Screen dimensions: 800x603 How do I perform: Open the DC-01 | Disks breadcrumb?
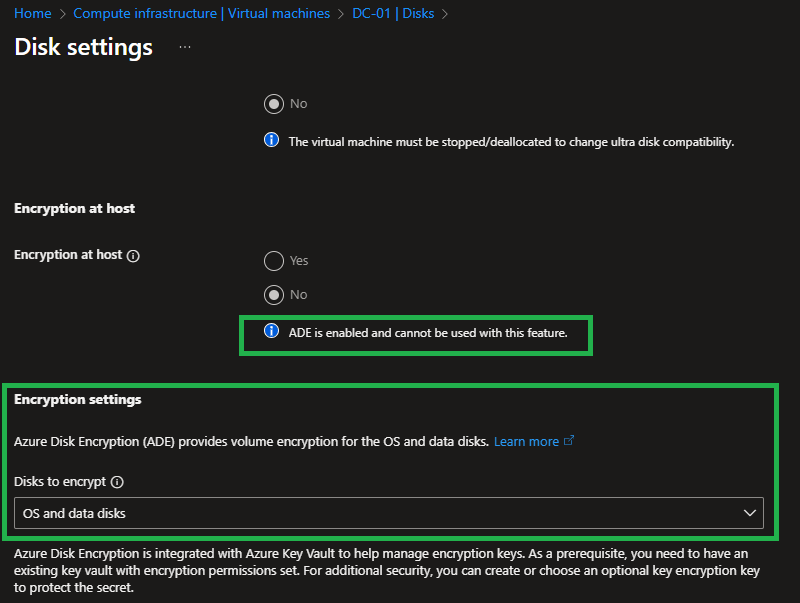(x=393, y=14)
